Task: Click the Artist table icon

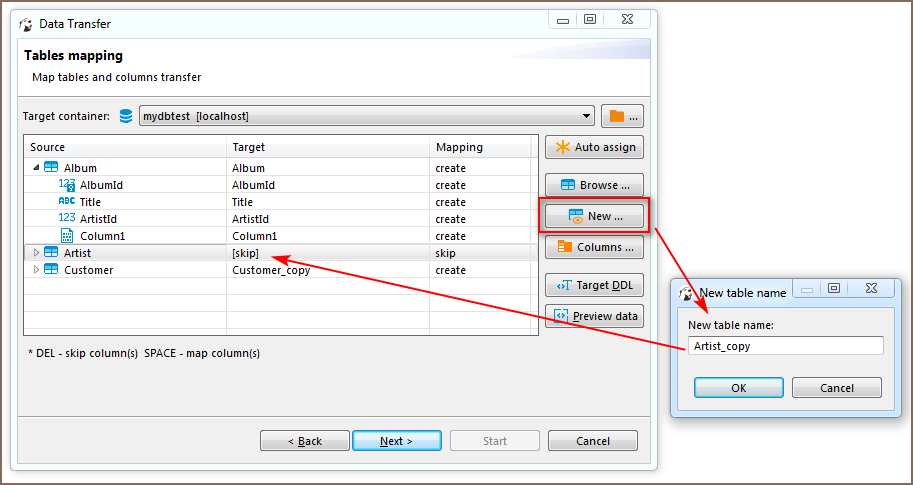Action: (51, 253)
